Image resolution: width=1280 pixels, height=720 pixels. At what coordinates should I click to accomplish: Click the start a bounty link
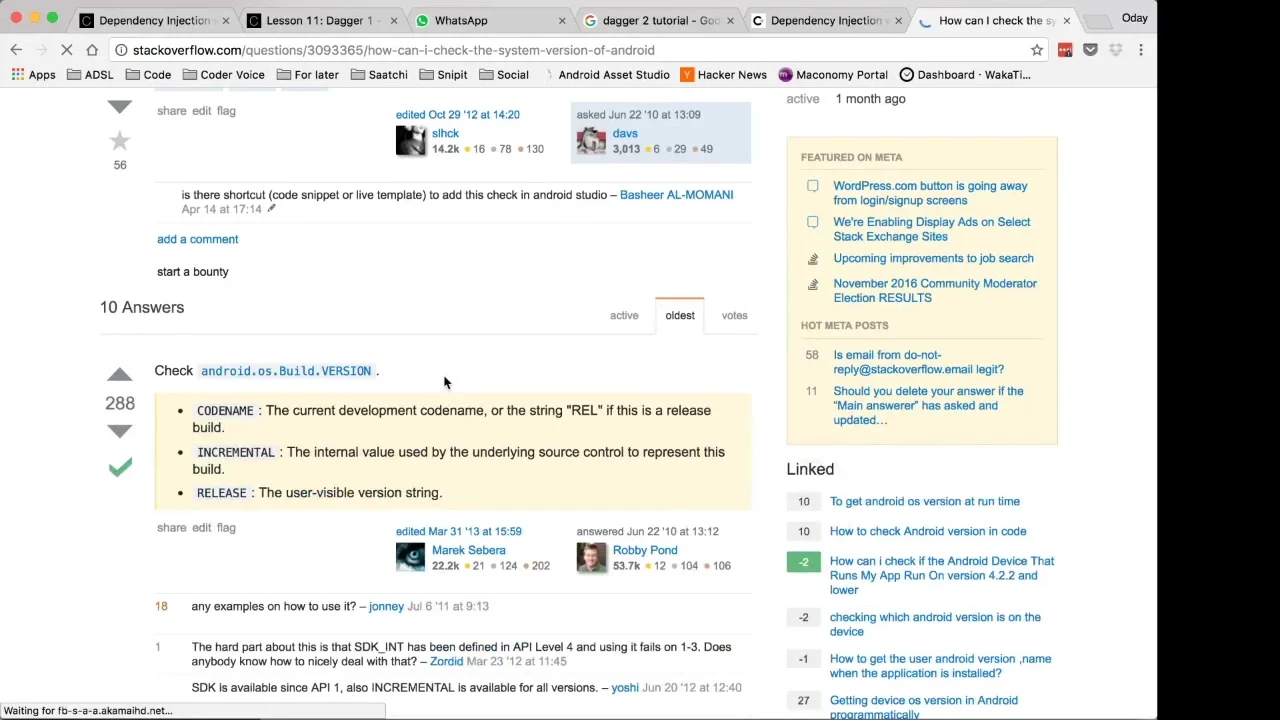[x=192, y=272]
